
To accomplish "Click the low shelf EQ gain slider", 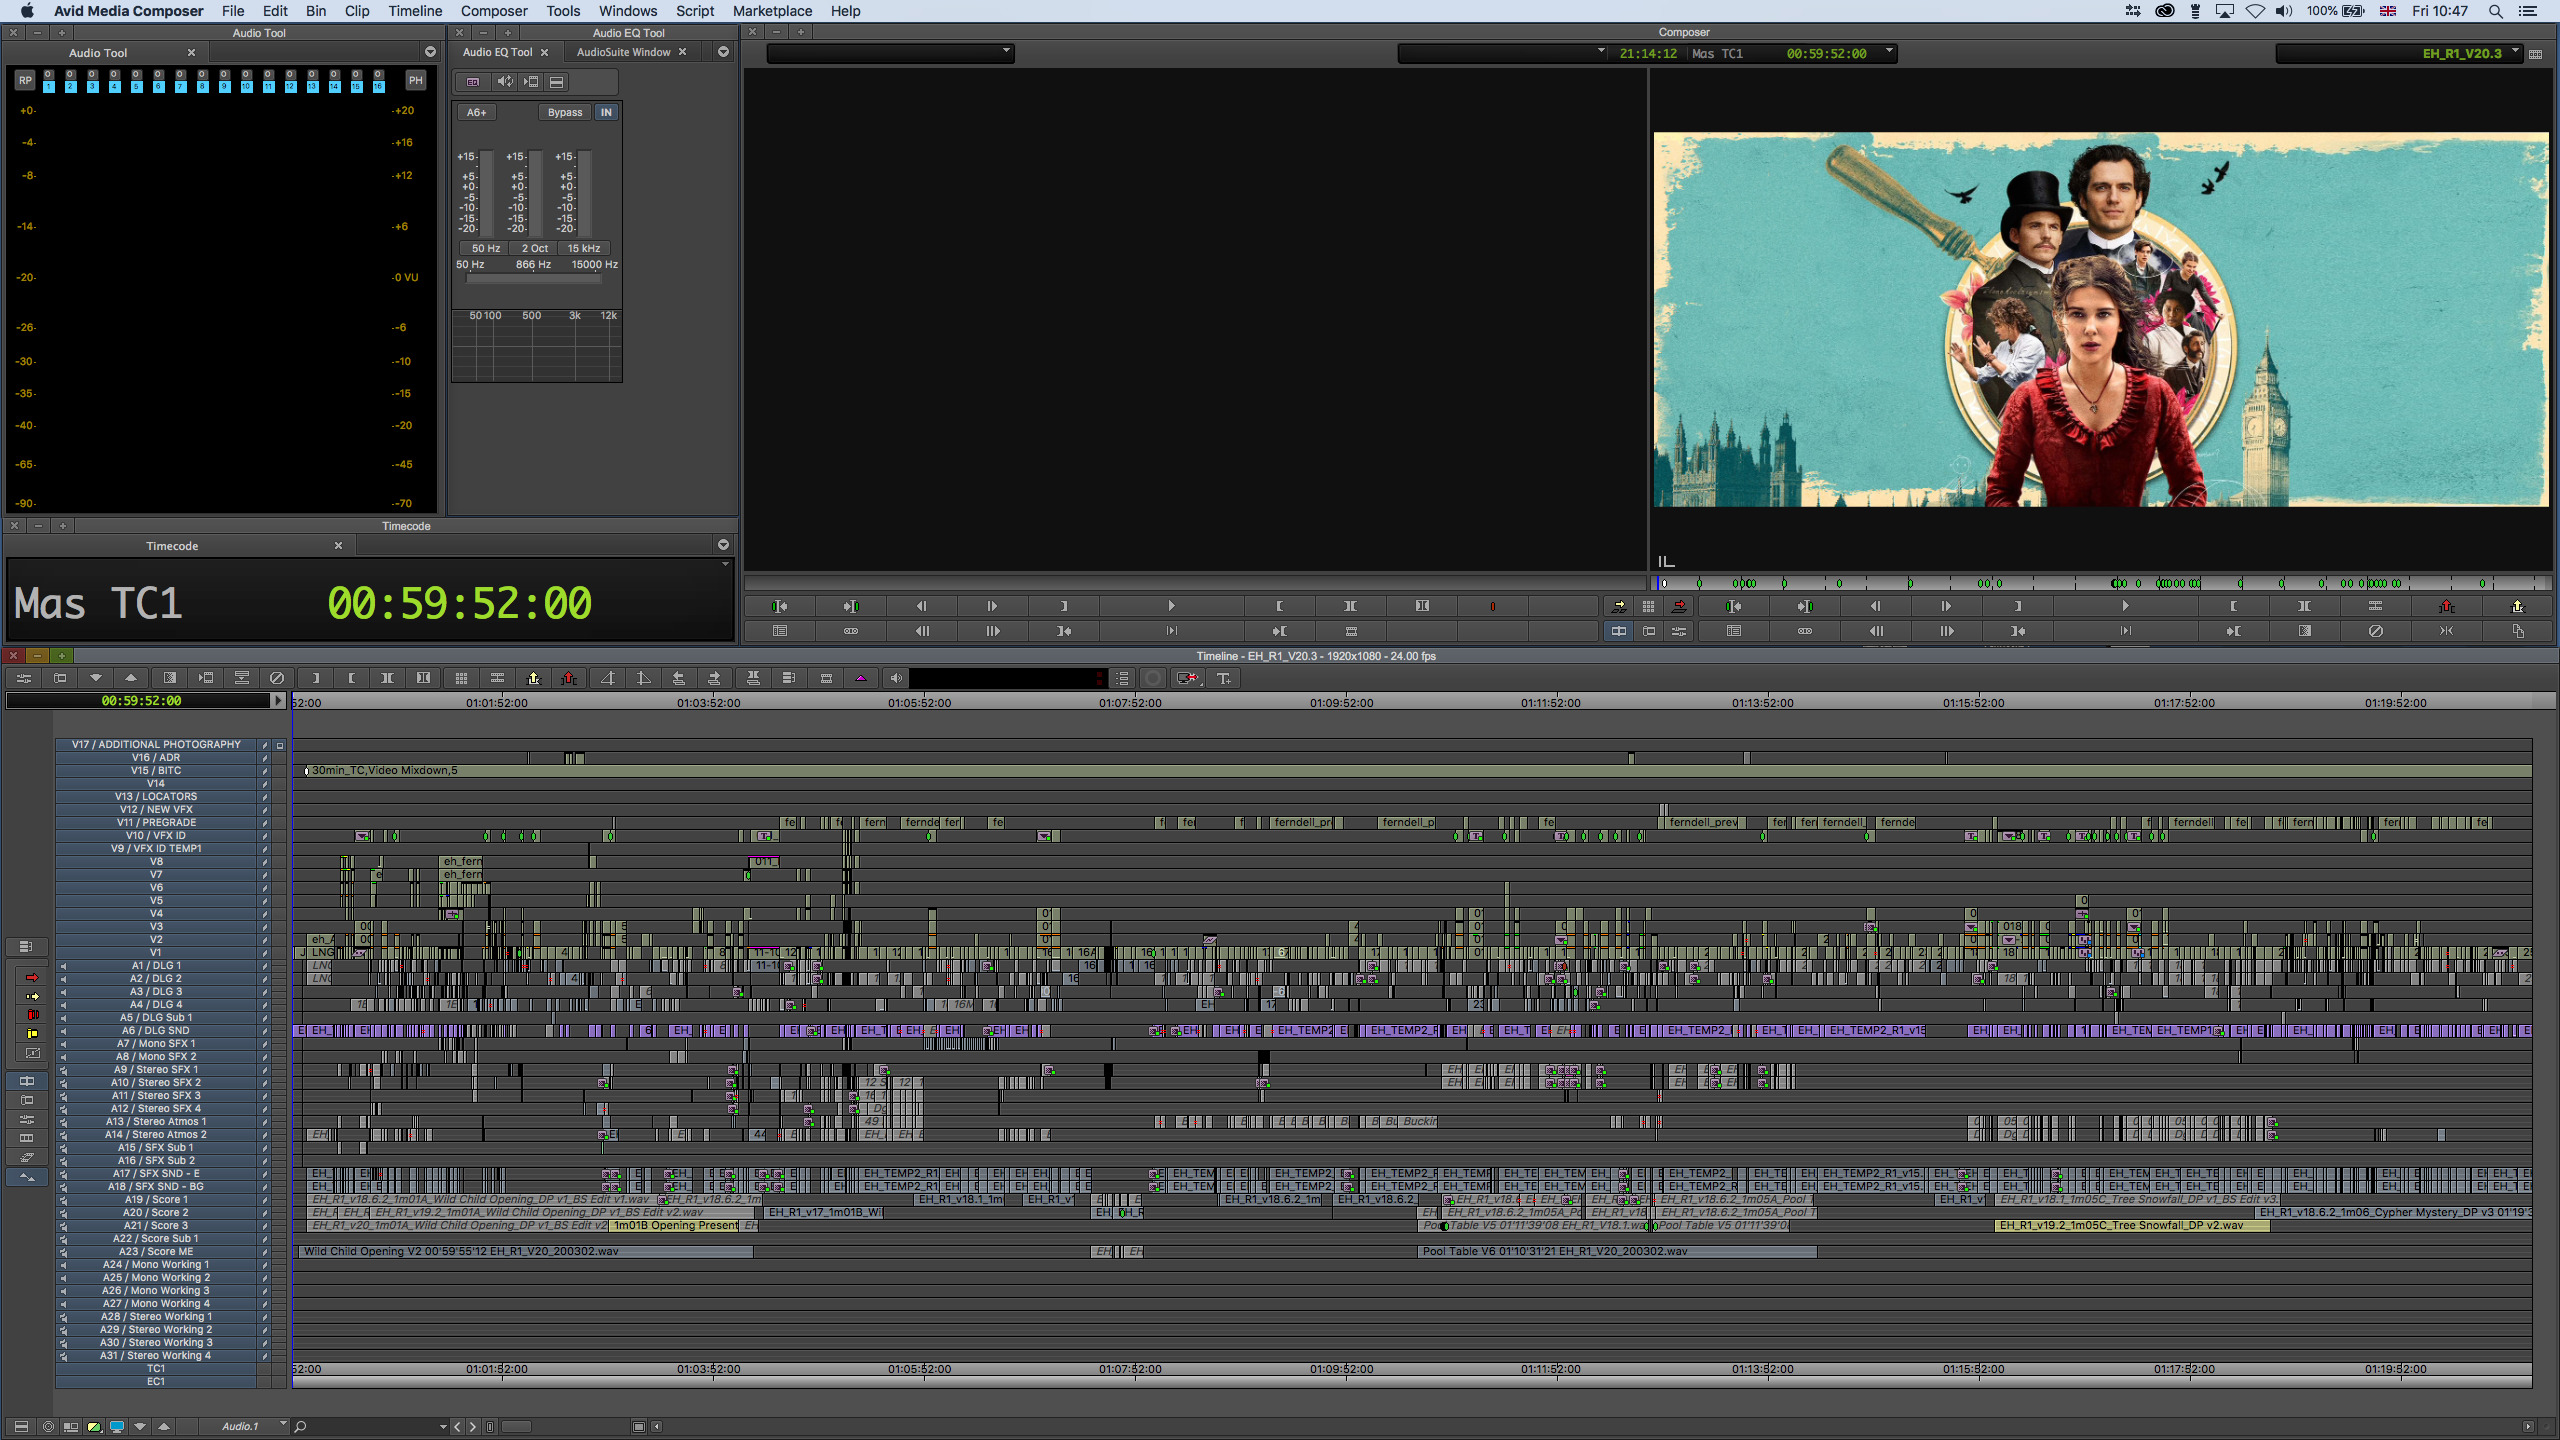I will [x=488, y=192].
